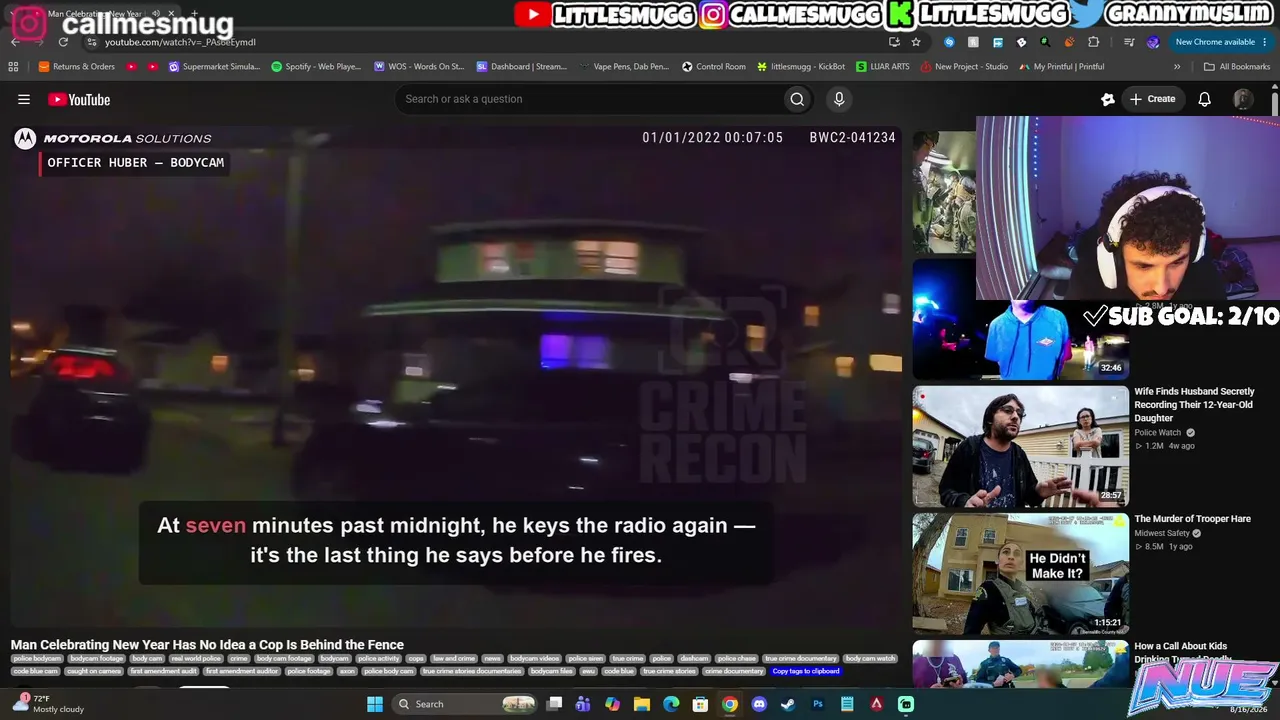Open 'The Murder of Trooper Hare' thumbnail
Viewport: 1280px width, 720px height.
coord(1020,574)
